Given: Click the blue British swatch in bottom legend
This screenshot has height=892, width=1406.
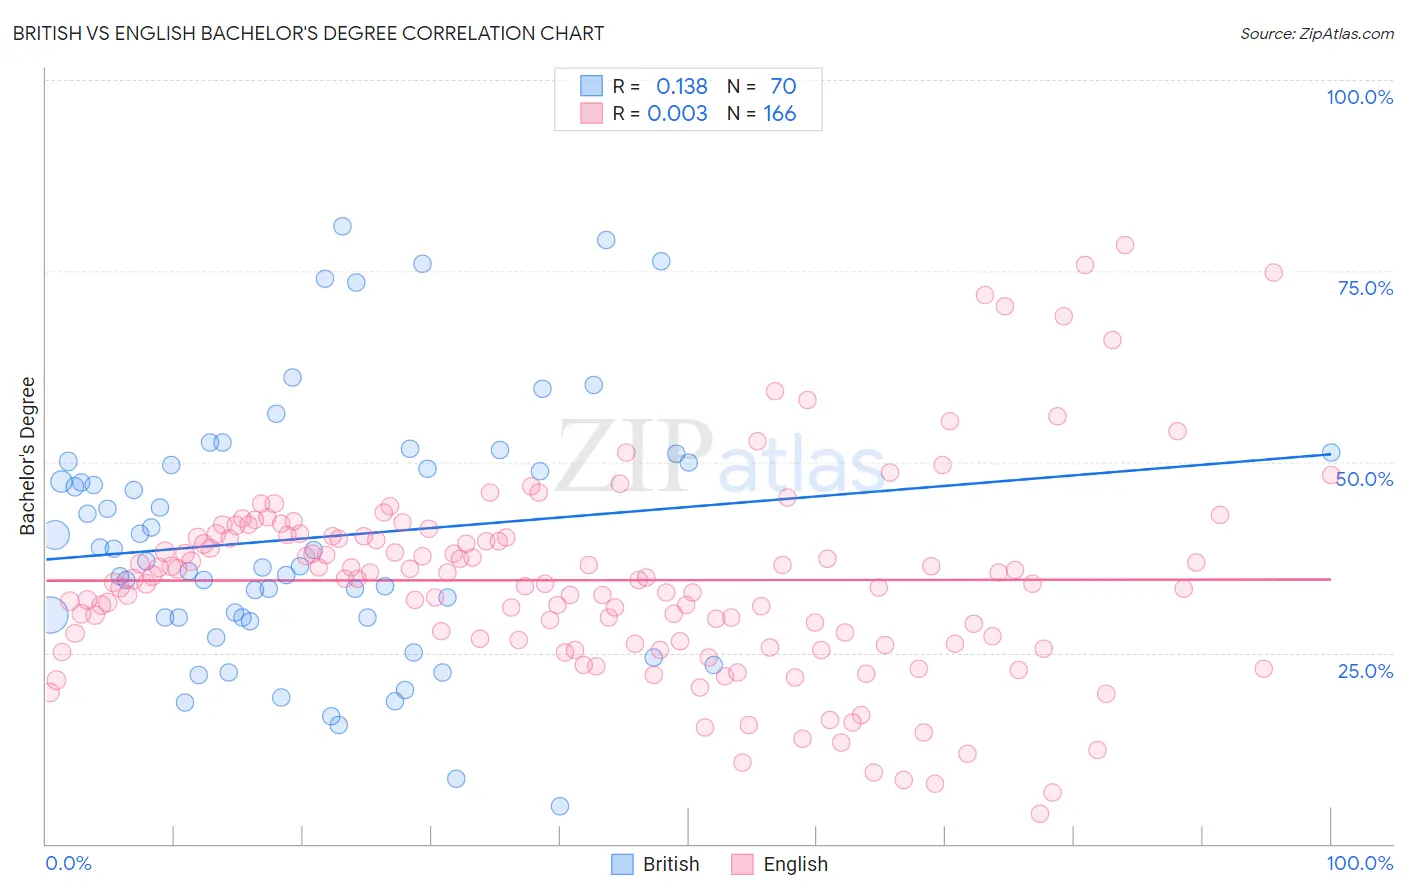Looking at the screenshot, I should point(622,864).
